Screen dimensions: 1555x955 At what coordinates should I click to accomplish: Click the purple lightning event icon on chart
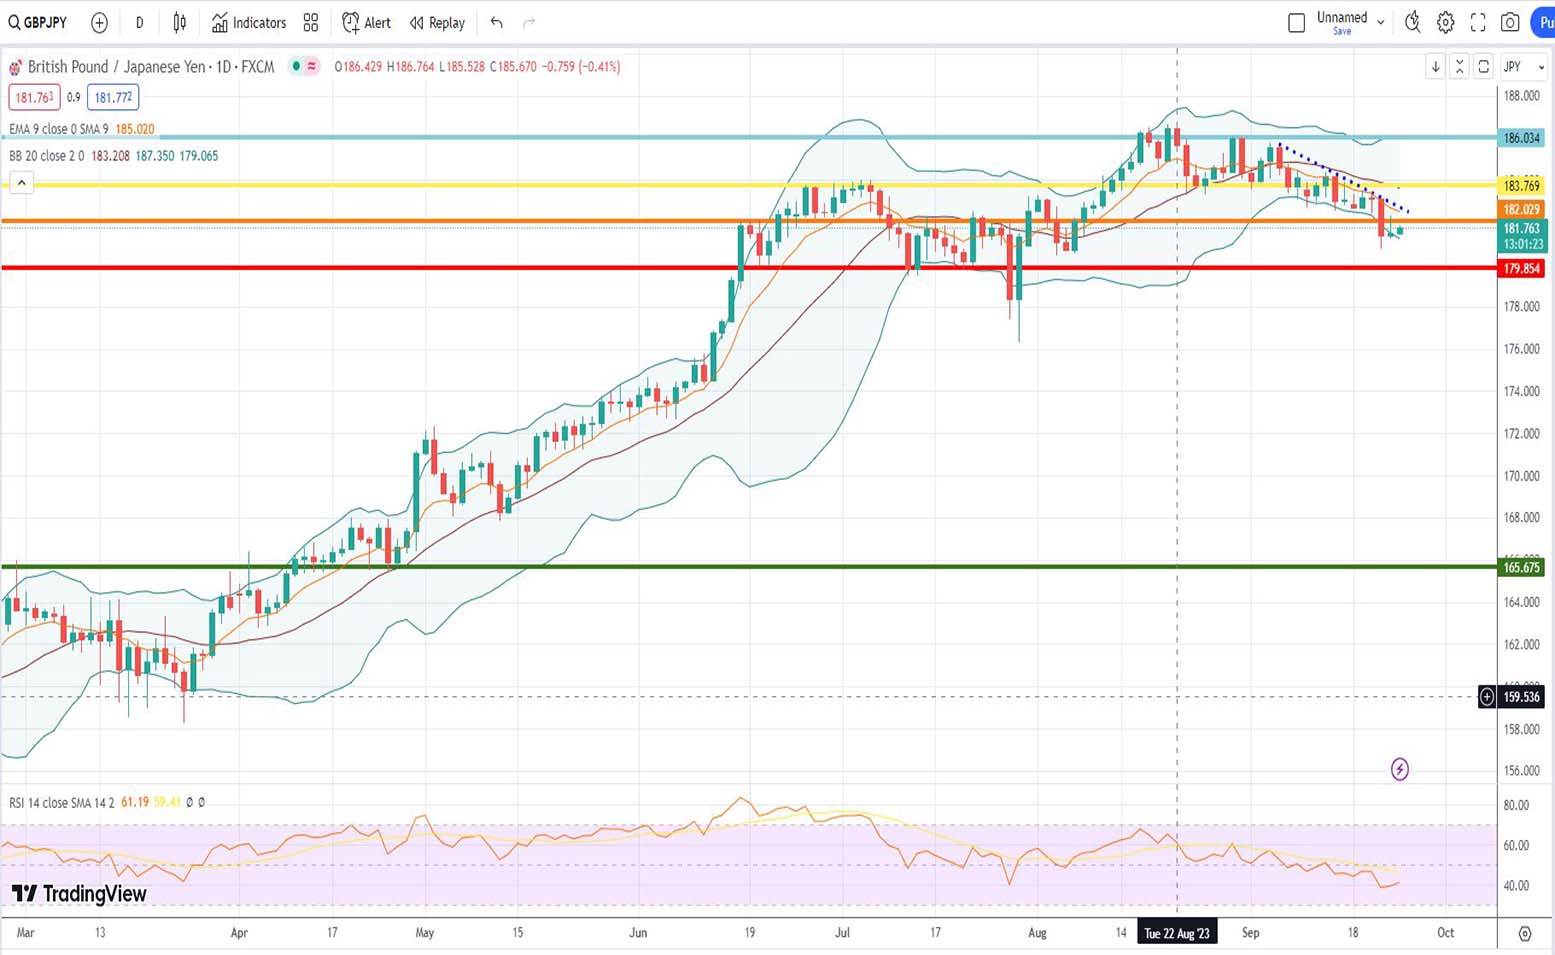point(1400,769)
